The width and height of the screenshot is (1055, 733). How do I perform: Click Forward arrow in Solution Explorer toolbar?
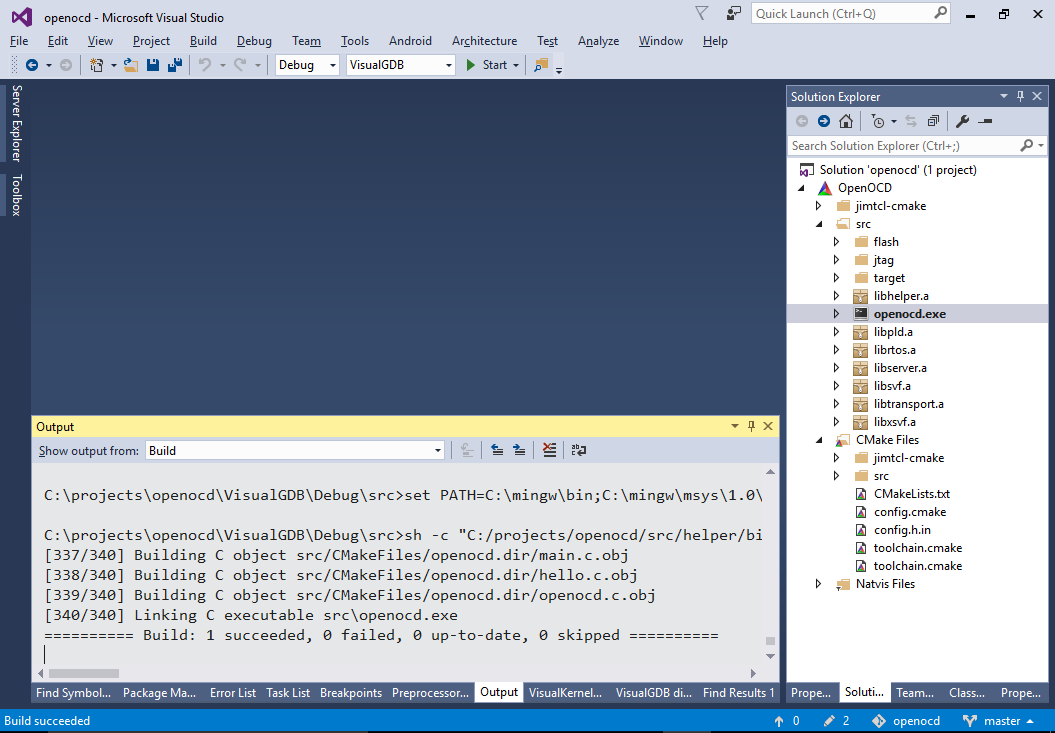[824, 121]
